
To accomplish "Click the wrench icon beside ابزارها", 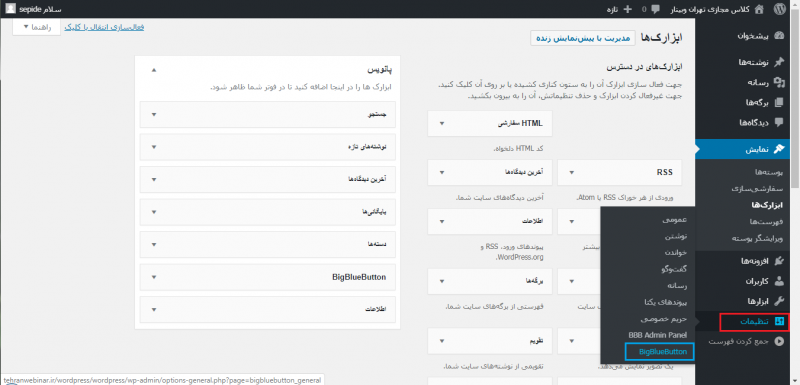I will point(779,301).
